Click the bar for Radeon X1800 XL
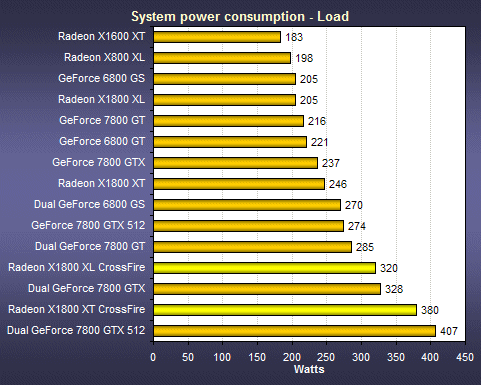Image resolution: width=481 pixels, height=385 pixels. (225, 100)
